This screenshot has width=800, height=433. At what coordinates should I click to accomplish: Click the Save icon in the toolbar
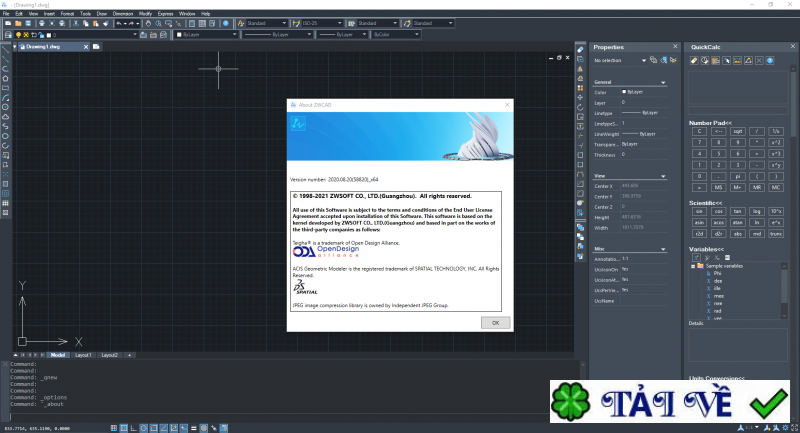[x=29, y=23]
